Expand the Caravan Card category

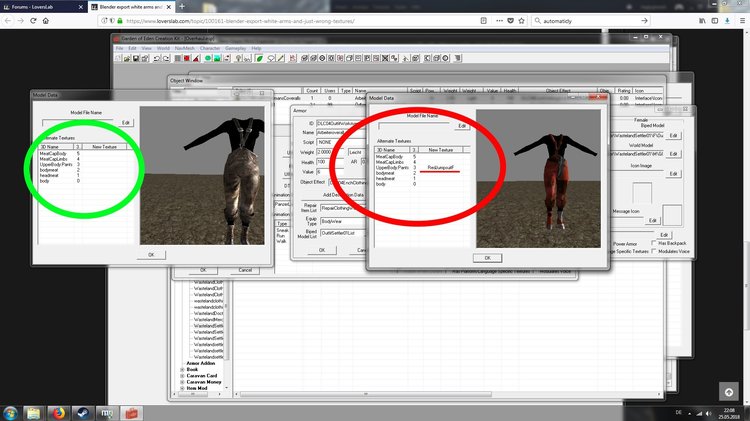(x=182, y=376)
